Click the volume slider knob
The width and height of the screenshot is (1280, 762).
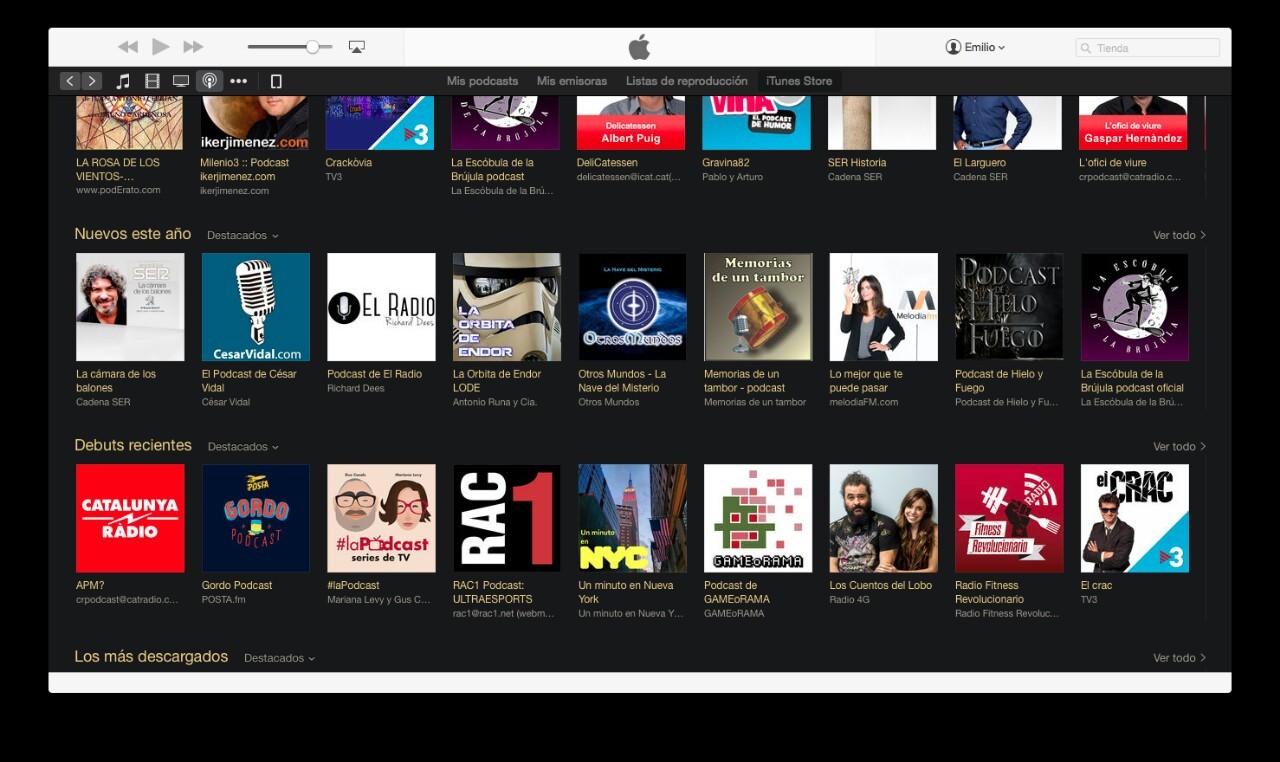click(x=313, y=47)
